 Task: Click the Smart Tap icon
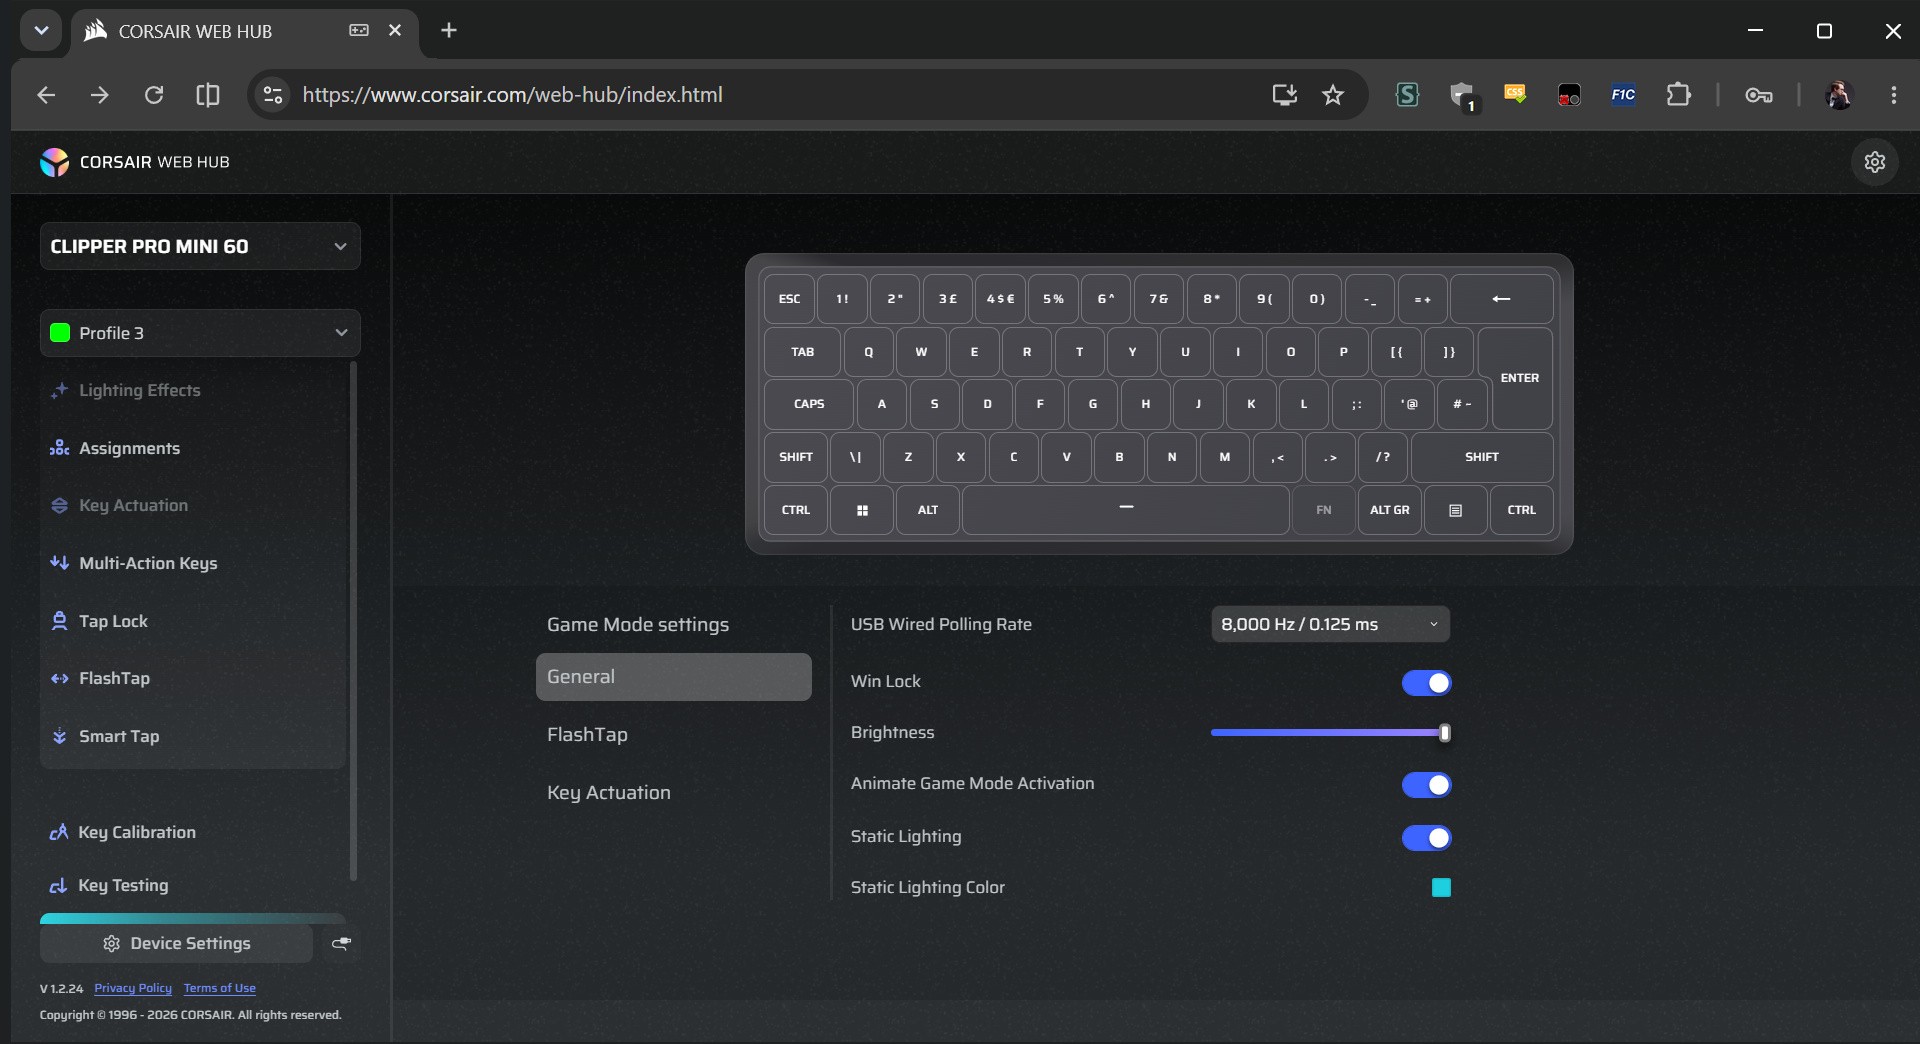pos(59,736)
